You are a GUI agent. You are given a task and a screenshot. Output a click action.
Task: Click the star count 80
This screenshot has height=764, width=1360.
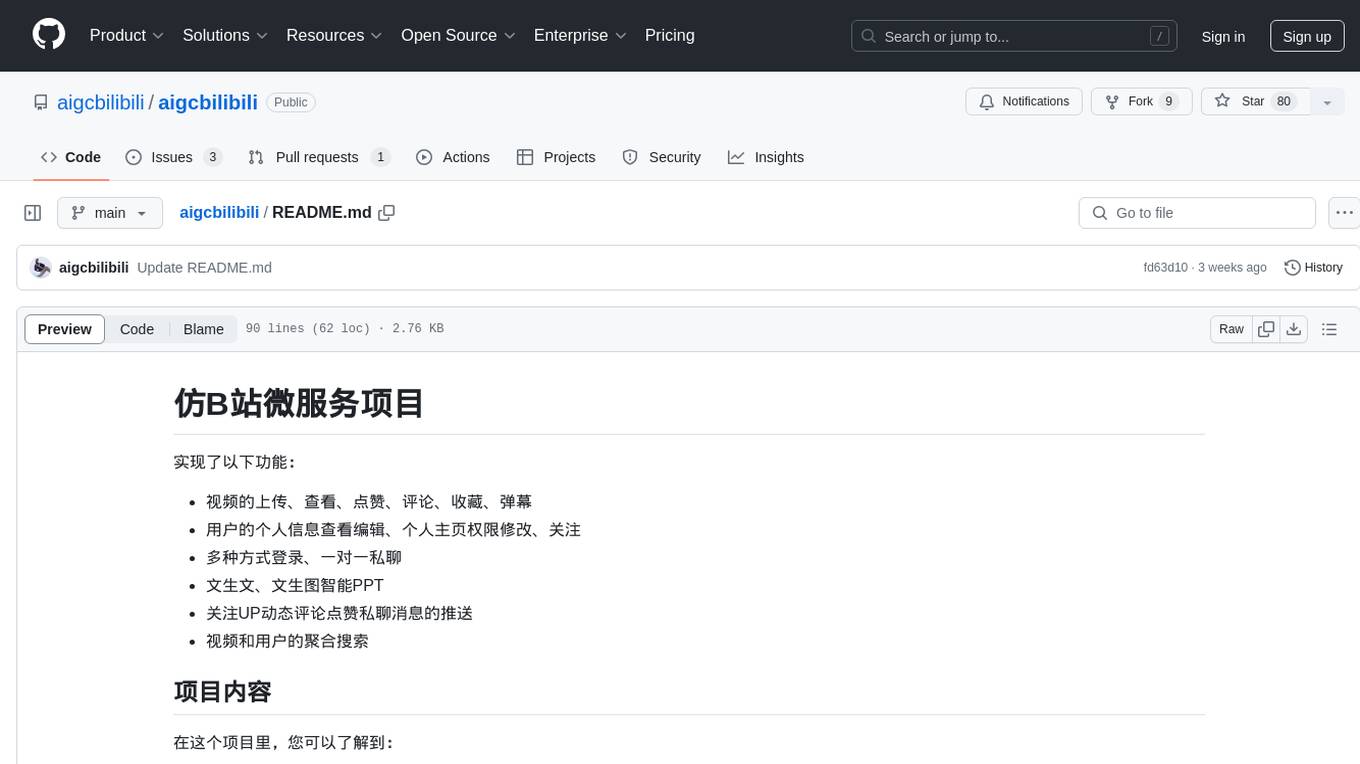pos(1284,102)
